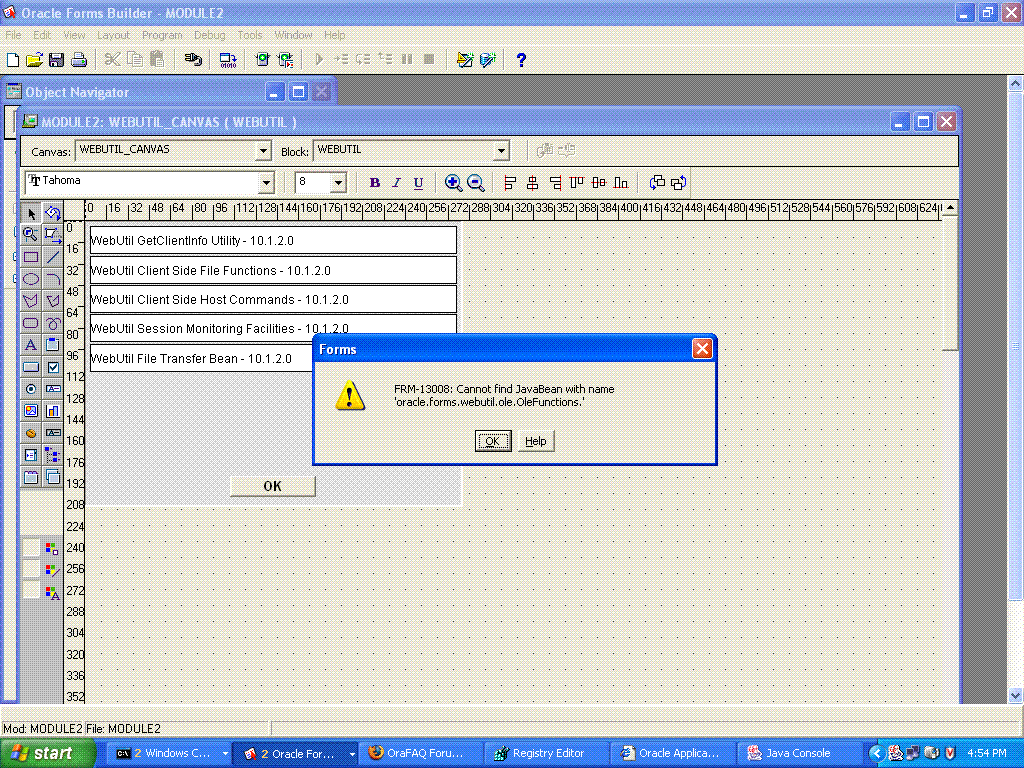The width and height of the screenshot is (1024, 768).
Task: Toggle Italic formatting
Action: 396,183
